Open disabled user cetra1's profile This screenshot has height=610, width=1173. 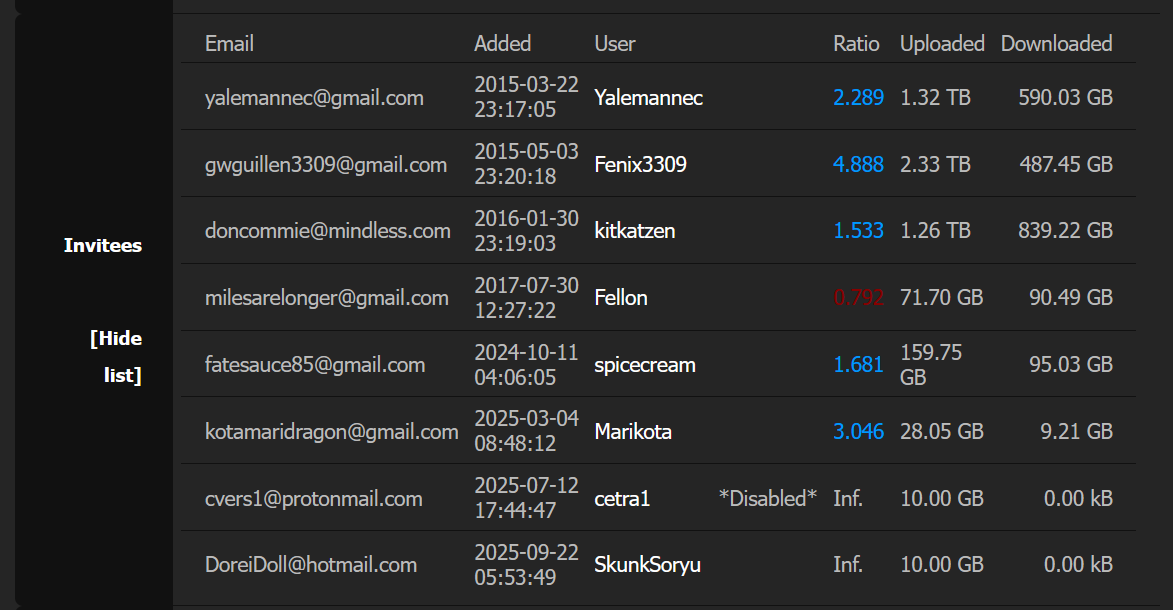(x=622, y=498)
